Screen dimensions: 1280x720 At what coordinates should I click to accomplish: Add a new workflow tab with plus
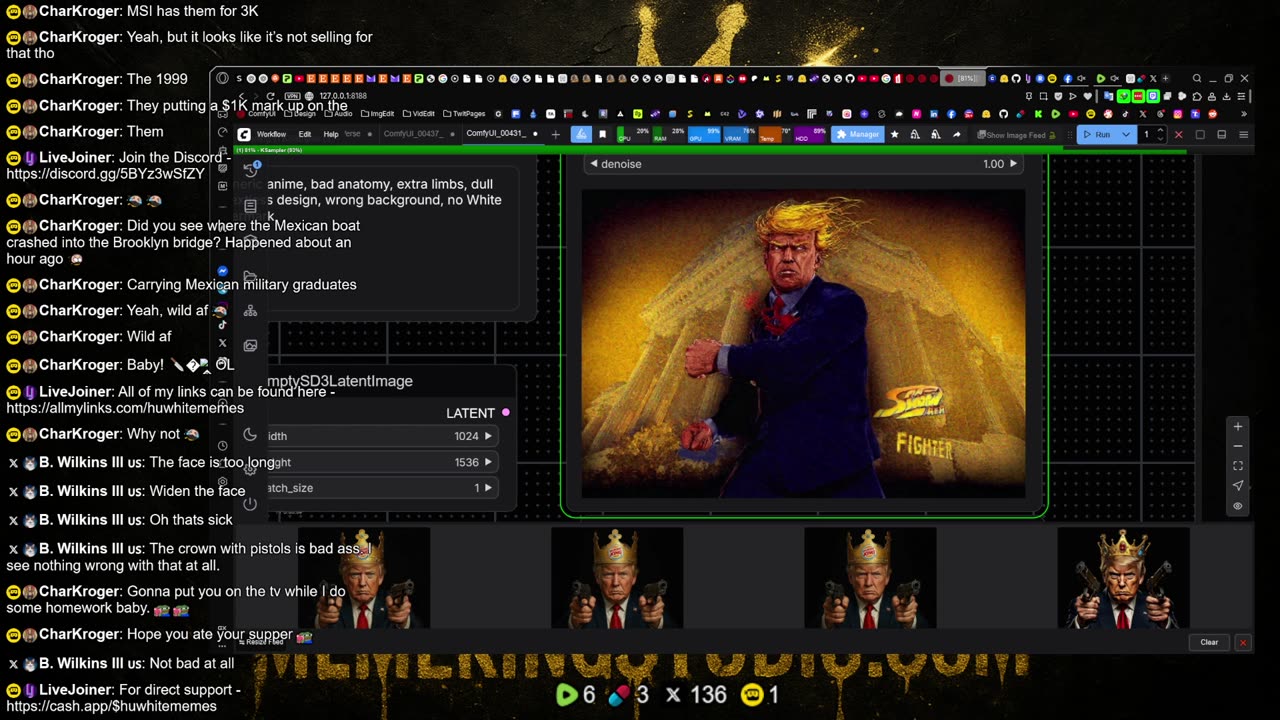(556, 134)
